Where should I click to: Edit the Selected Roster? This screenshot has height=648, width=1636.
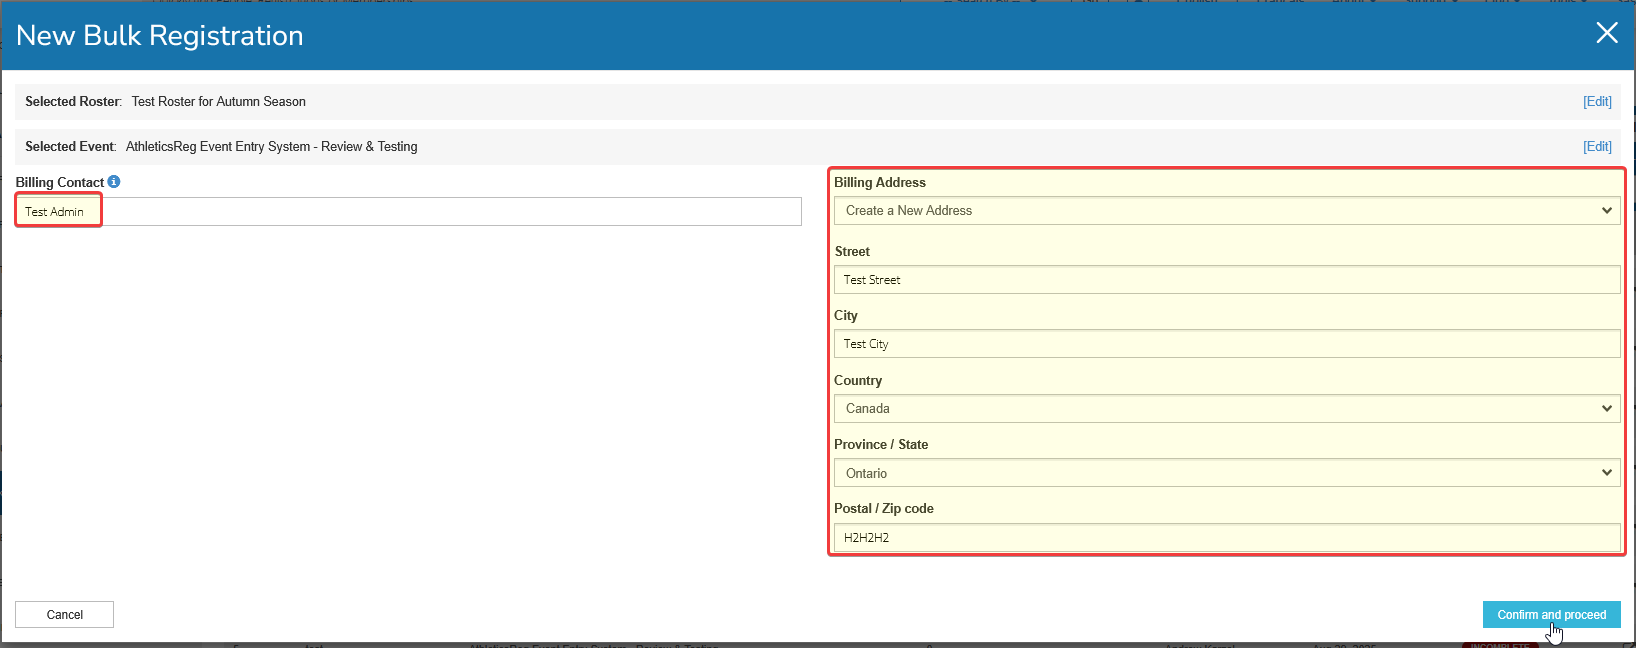(x=1596, y=102)
